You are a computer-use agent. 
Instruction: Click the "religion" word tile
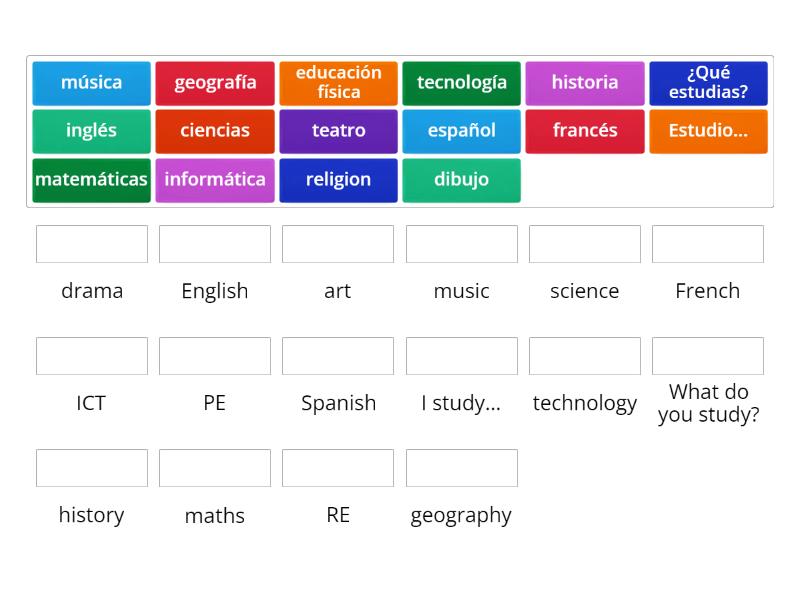pyautogui.click(x=338, y=180)
